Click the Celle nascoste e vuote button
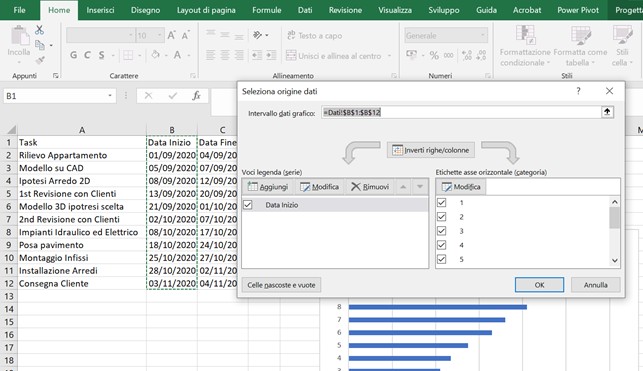This screenshot has width=643, height=371. 281,285
